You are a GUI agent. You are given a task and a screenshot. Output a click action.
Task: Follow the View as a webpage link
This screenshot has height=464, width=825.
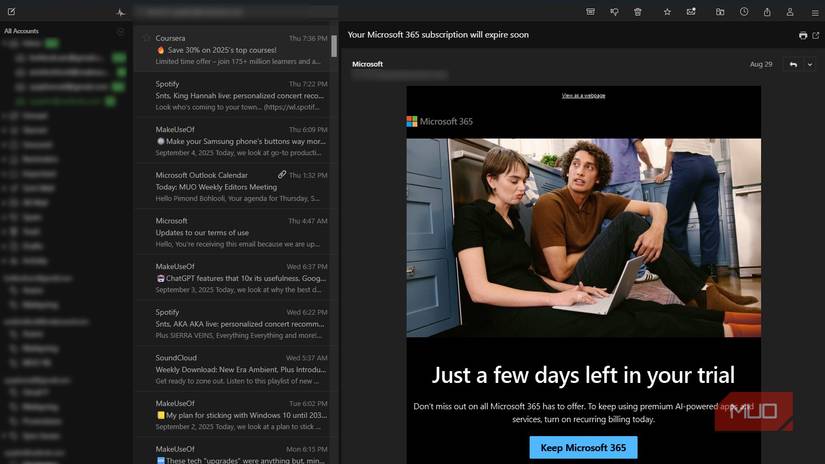pos(583,96)
